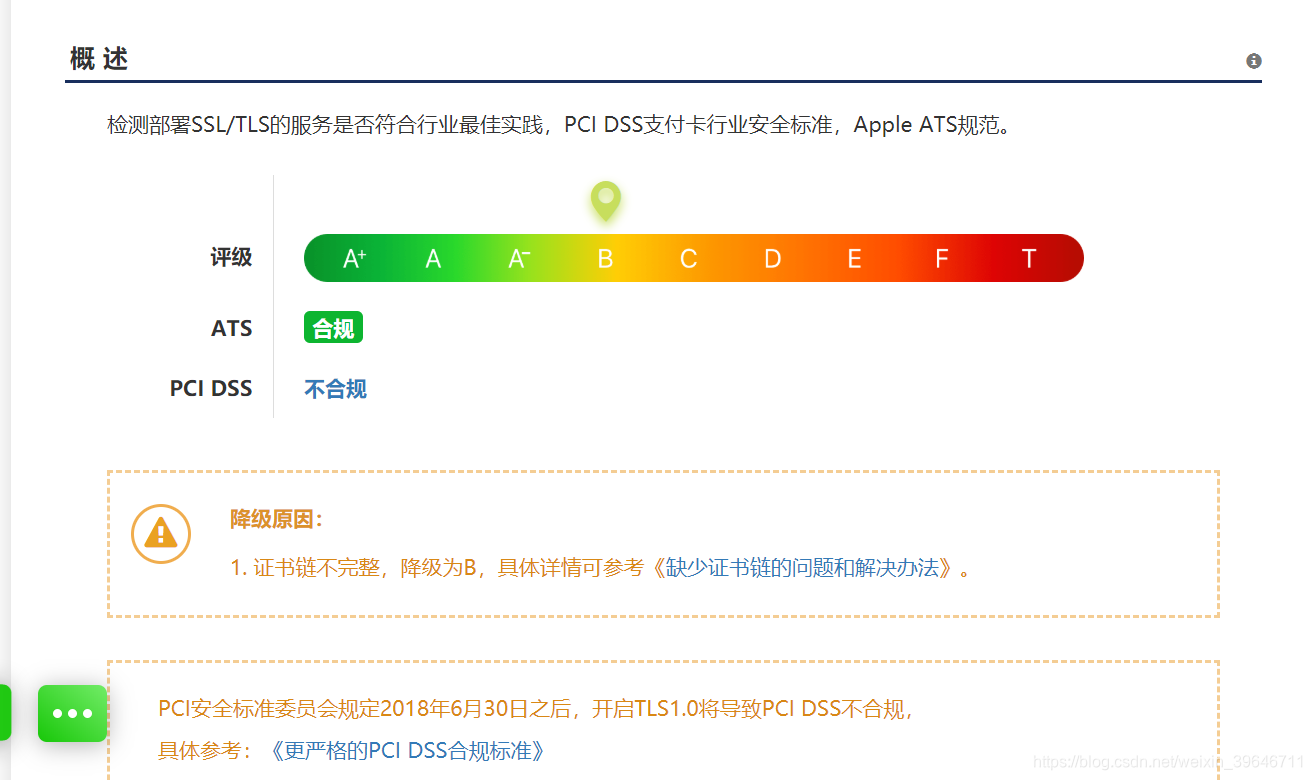Click the D grade on rating bar
Viewport: 1312px width, 780px height.
coord(772,259)
